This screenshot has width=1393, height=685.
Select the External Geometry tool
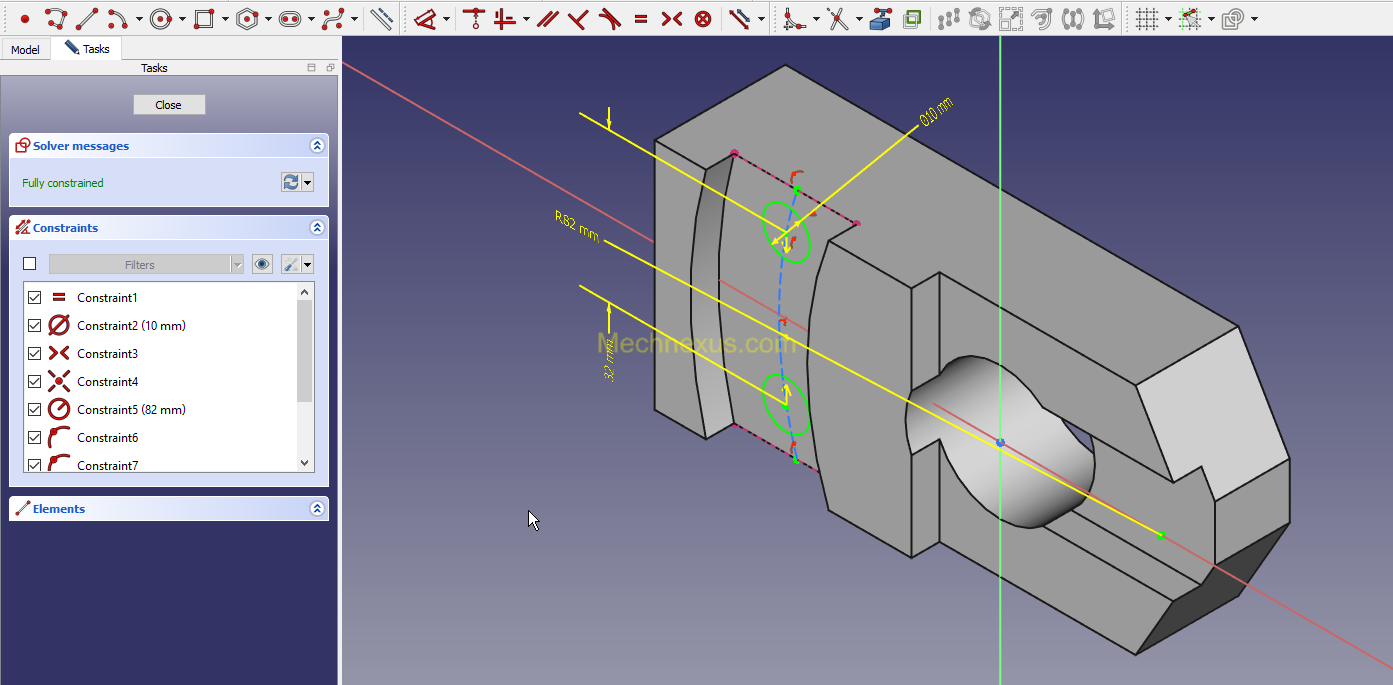pos(879,18)
